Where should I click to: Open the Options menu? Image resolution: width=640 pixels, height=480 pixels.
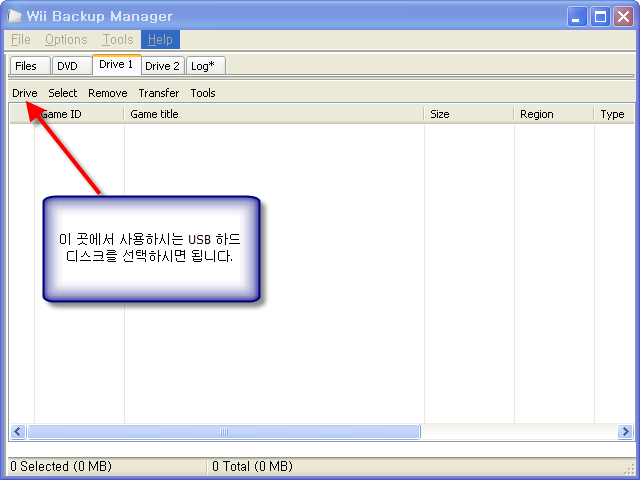click(x=66, y=40)
